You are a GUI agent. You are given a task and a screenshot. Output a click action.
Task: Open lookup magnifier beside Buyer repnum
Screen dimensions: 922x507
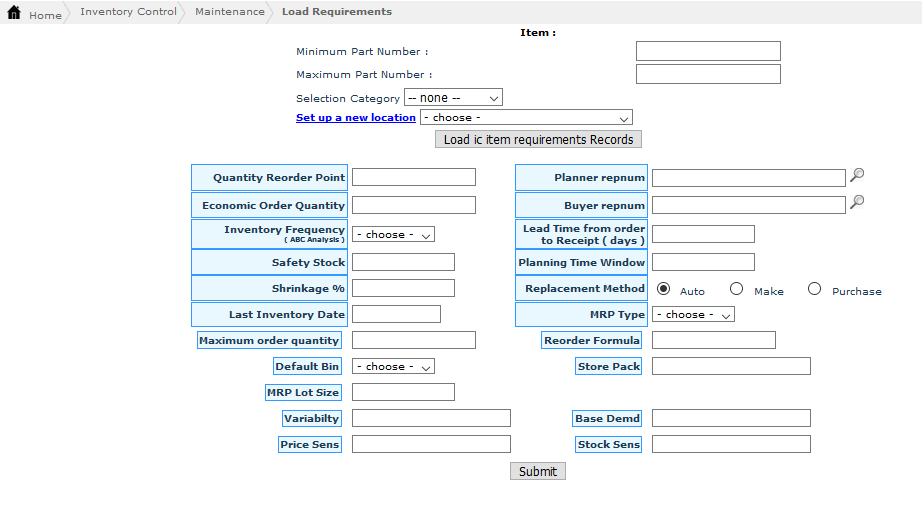click(857, 203)
